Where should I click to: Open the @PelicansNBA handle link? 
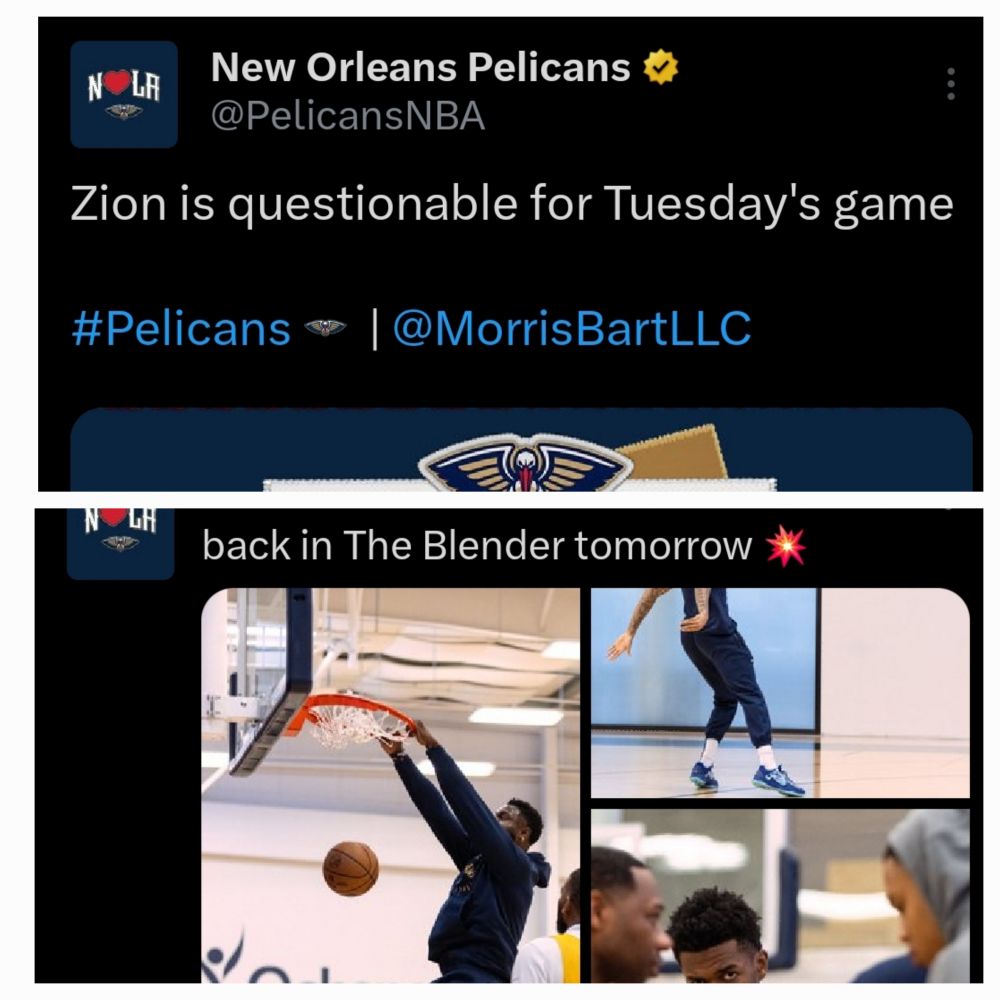(348, 117)
